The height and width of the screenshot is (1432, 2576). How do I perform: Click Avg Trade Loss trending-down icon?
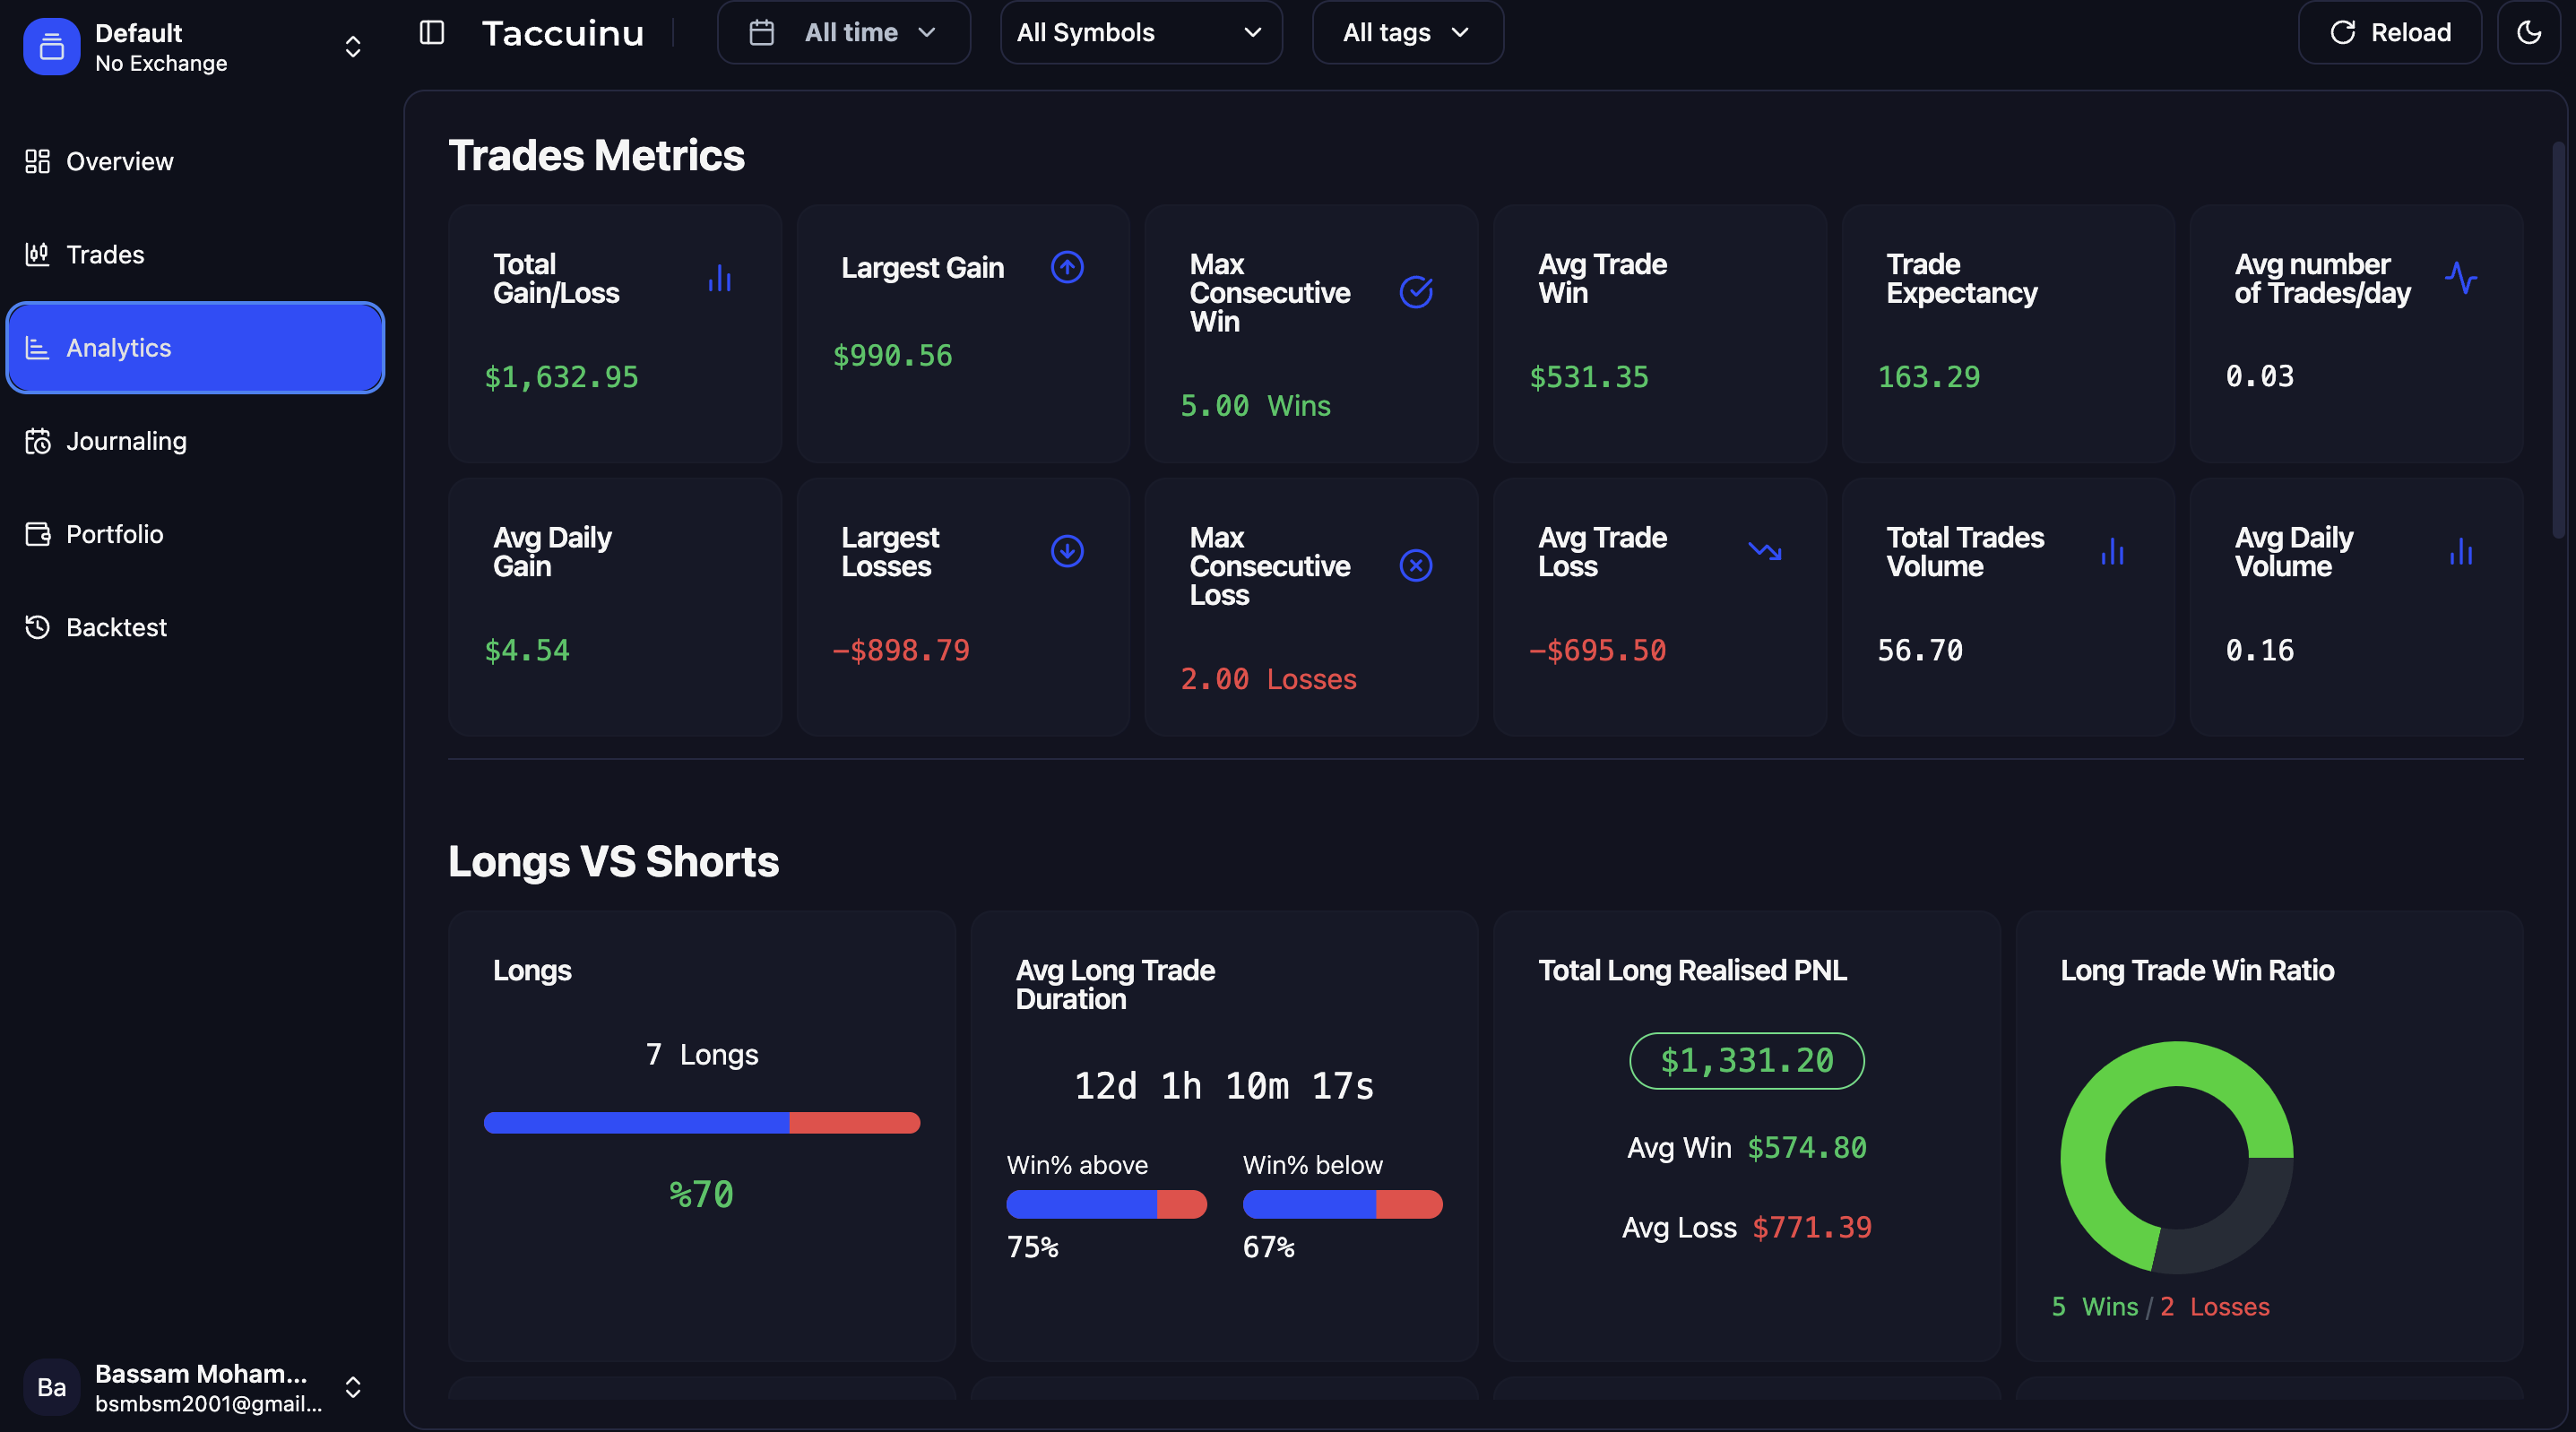(x=1764, y=551)
